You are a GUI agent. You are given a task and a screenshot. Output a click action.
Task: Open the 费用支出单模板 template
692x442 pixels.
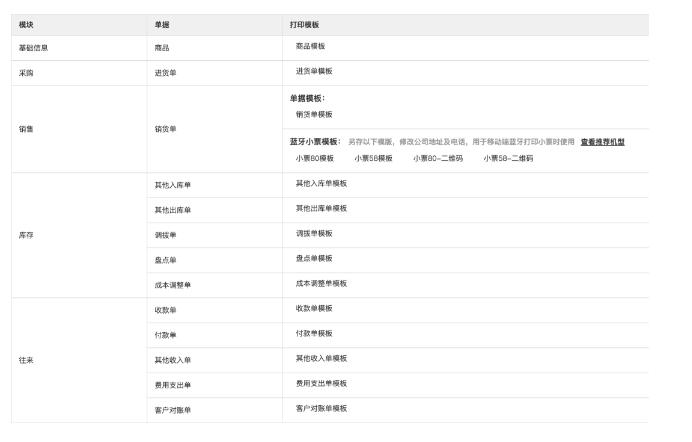point(320,383)
